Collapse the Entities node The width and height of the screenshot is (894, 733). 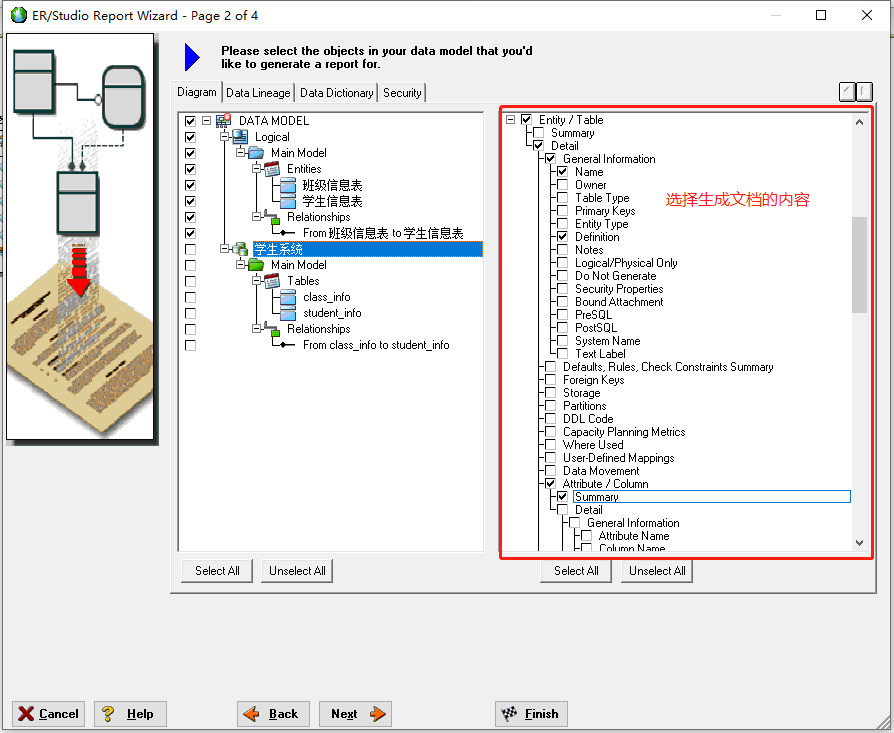tap(257, 169)
